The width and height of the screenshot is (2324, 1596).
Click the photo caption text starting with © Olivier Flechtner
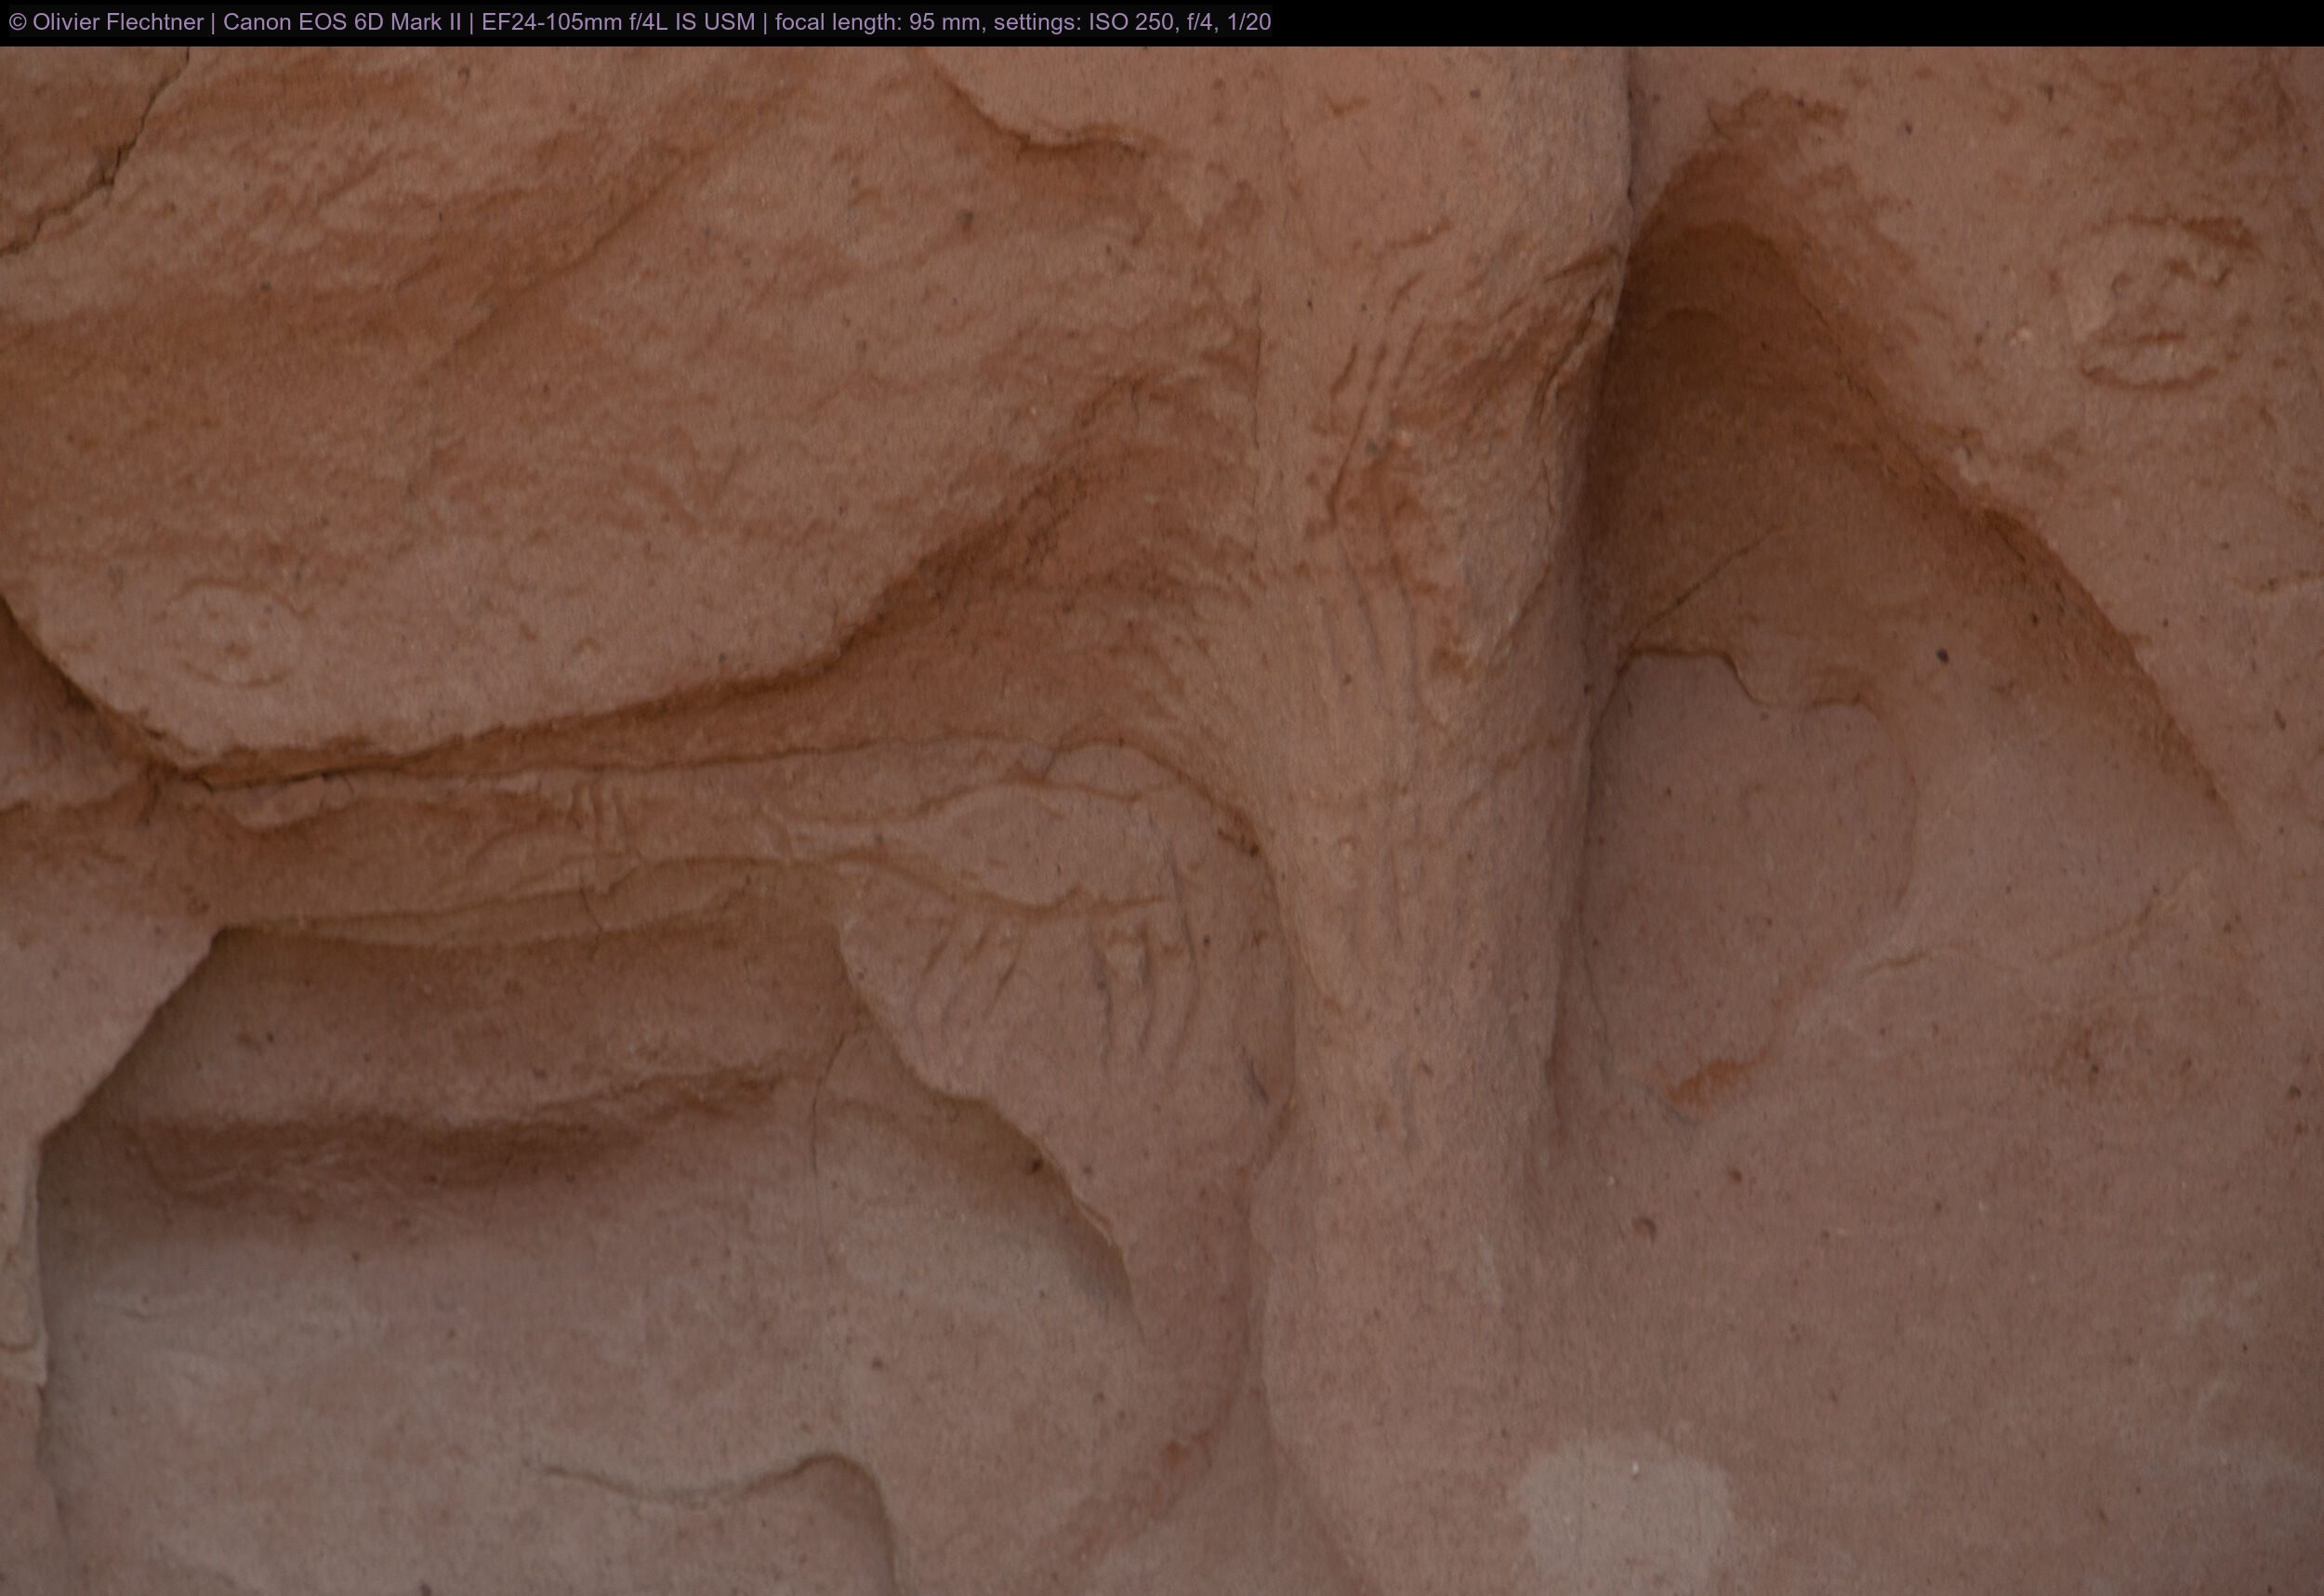click(x=640, y=22)
